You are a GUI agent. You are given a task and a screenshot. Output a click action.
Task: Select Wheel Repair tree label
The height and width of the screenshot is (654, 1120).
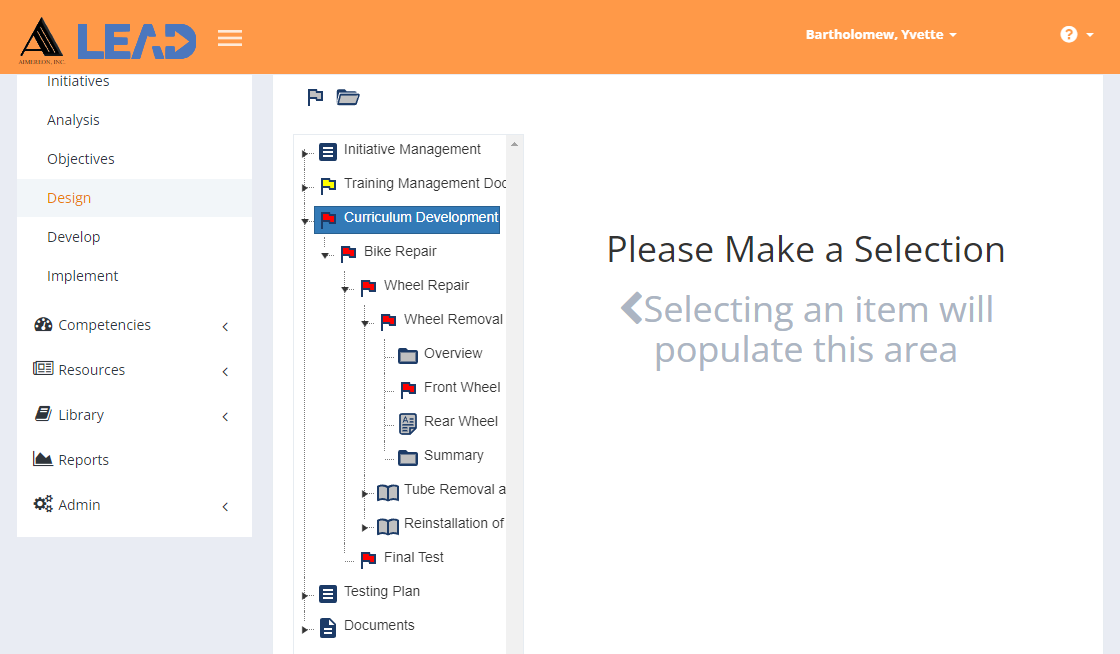(426, 286)
